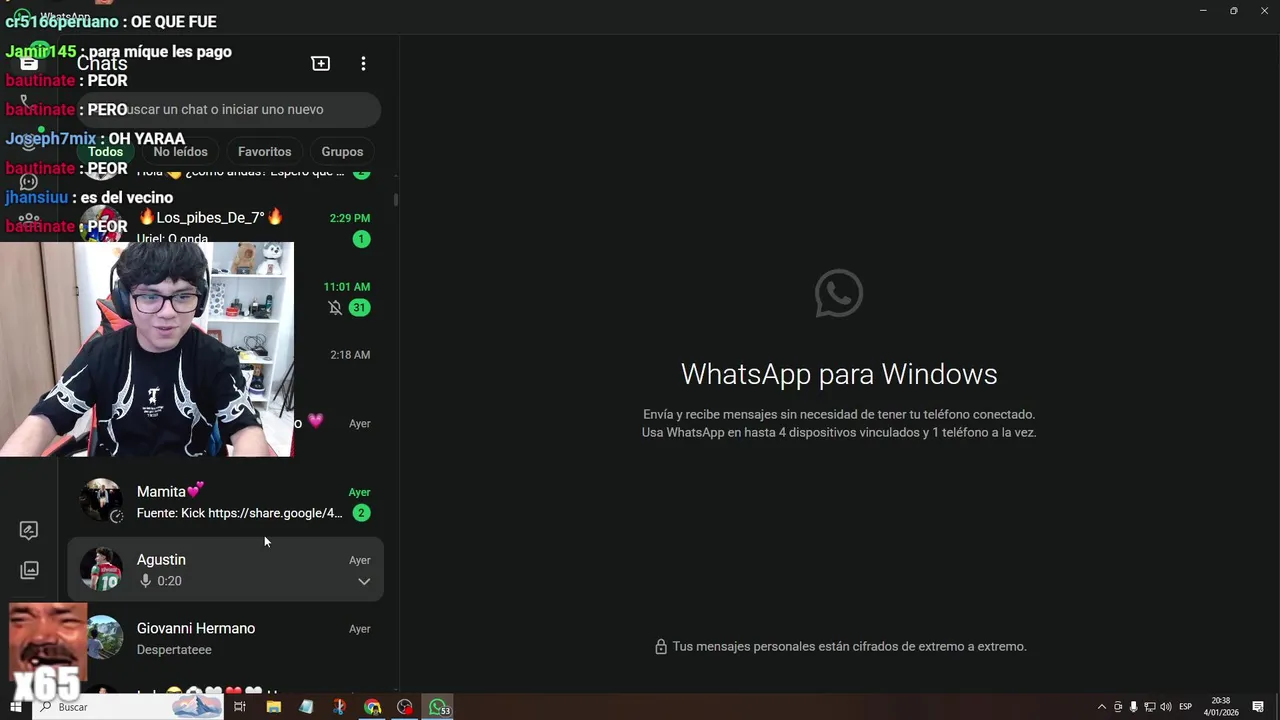Open File Explorer from taskbar
1280x720 pixels.
tap(273, 707)
